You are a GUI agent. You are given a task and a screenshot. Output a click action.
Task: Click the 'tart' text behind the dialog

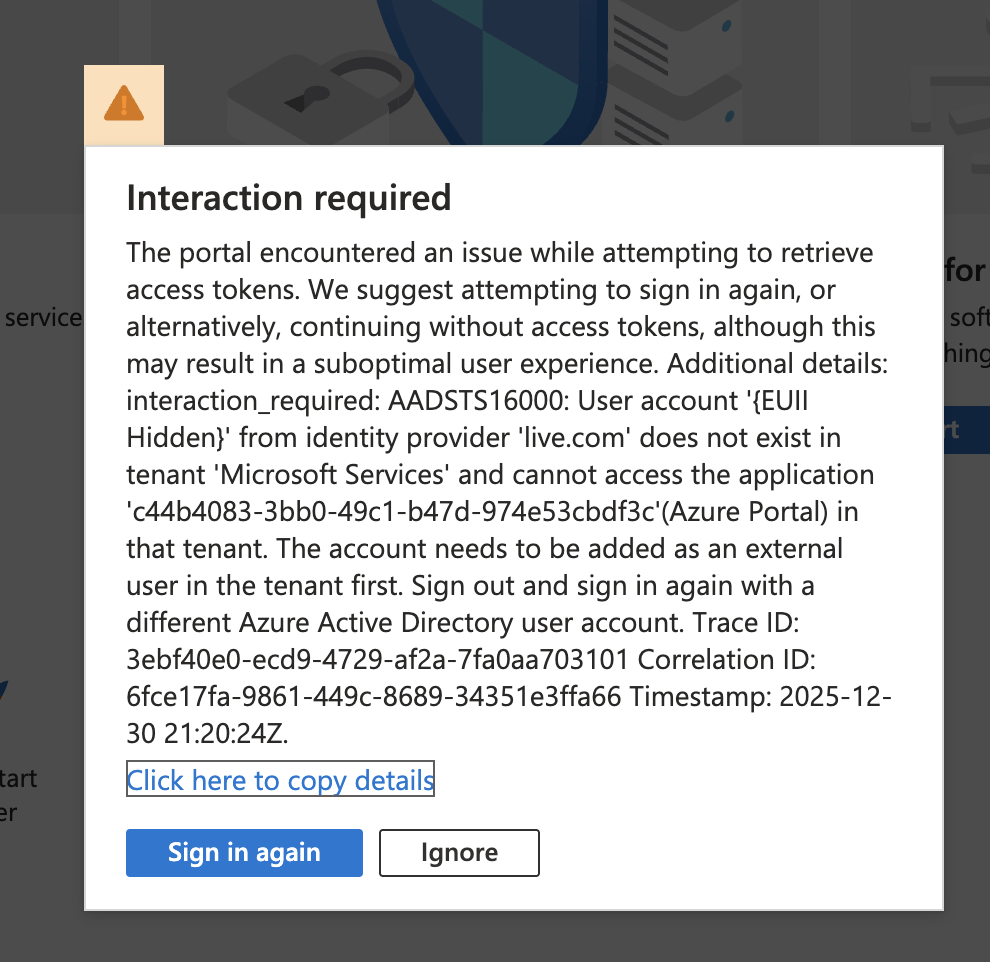tap(21, 778)
